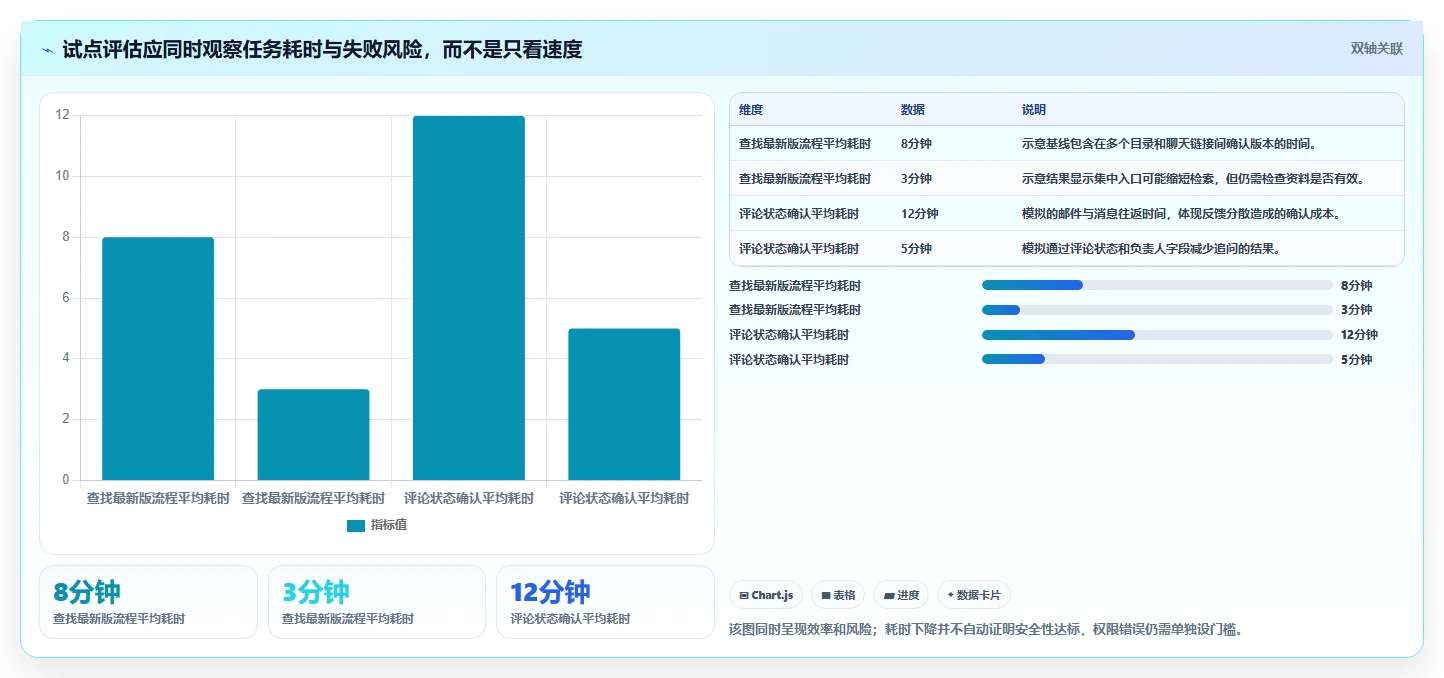The image size is (1444, 678).
Task: Click the chart bar with value 5
Action: click(624, 404)
